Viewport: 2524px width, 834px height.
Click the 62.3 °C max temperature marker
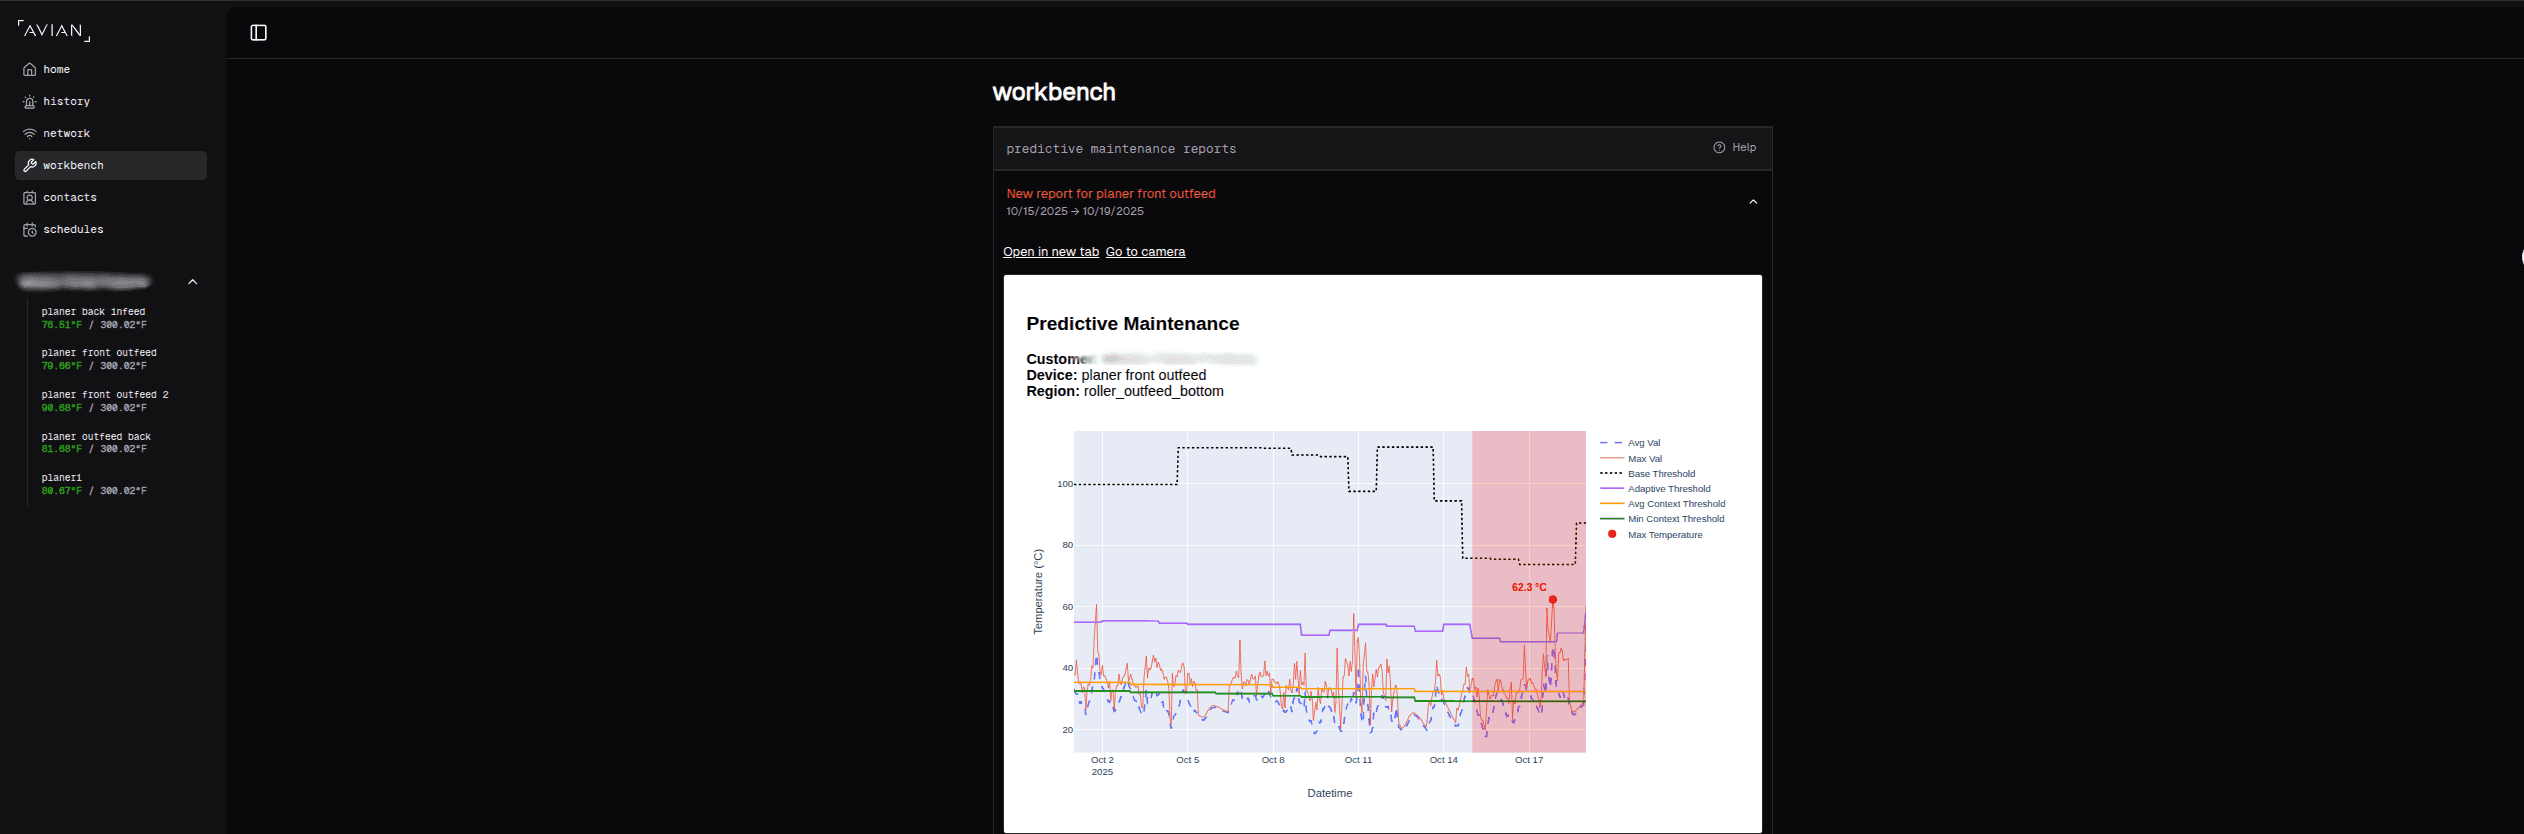tap(1552, 600)
